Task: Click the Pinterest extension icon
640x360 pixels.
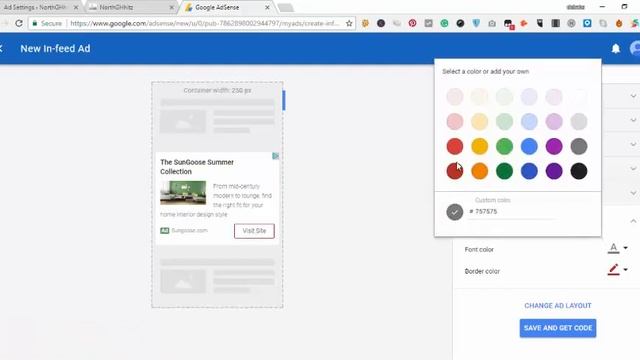Action: (412, 23)
